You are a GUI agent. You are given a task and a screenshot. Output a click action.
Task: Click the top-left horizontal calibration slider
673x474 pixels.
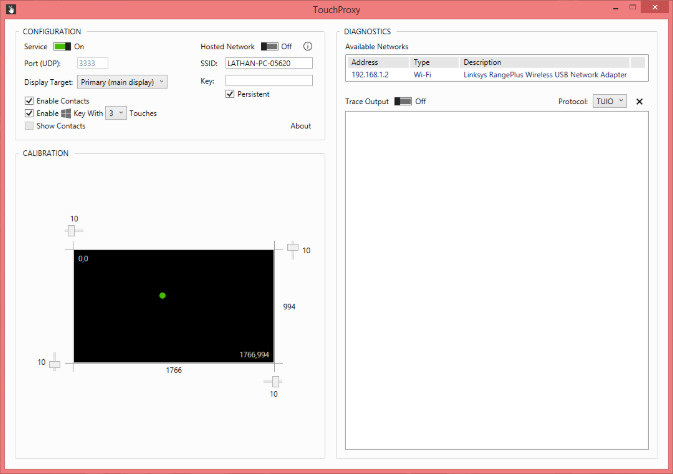coord(72,231)
